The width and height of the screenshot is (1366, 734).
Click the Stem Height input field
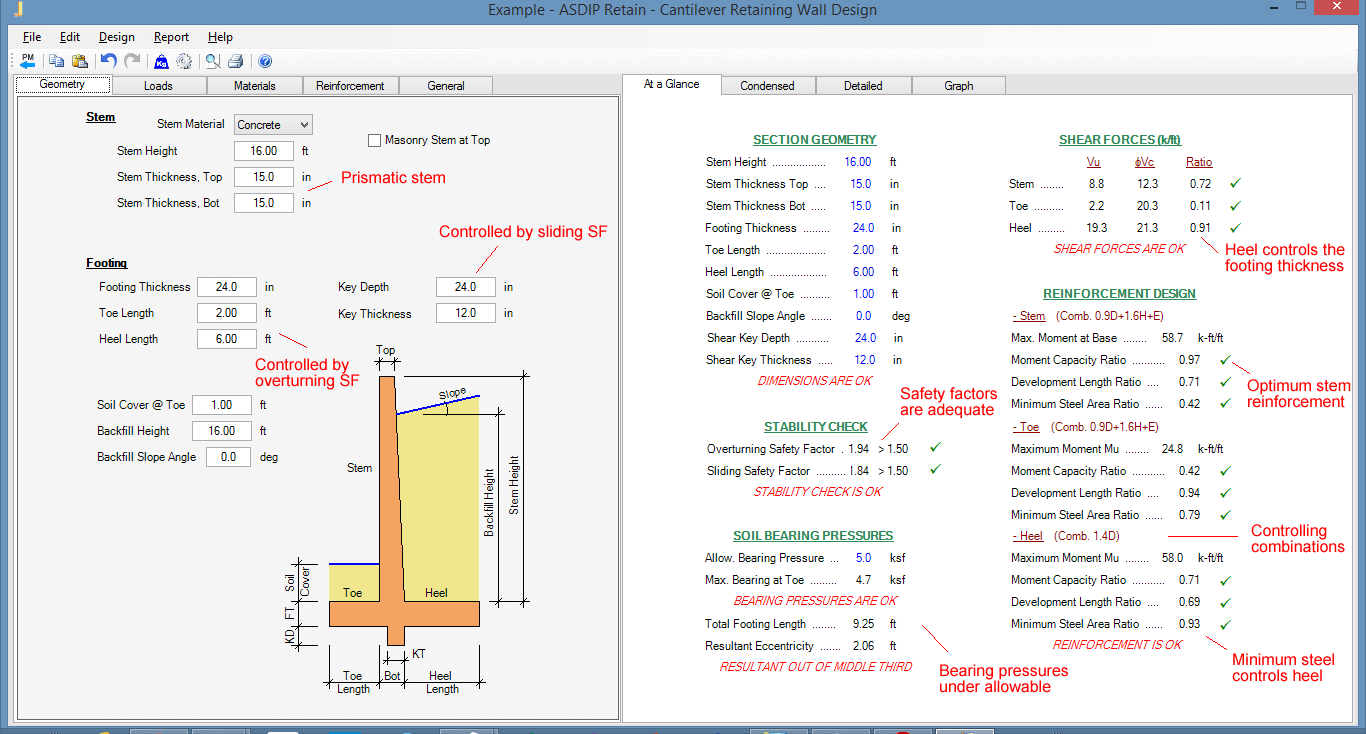tap(264, 151)
